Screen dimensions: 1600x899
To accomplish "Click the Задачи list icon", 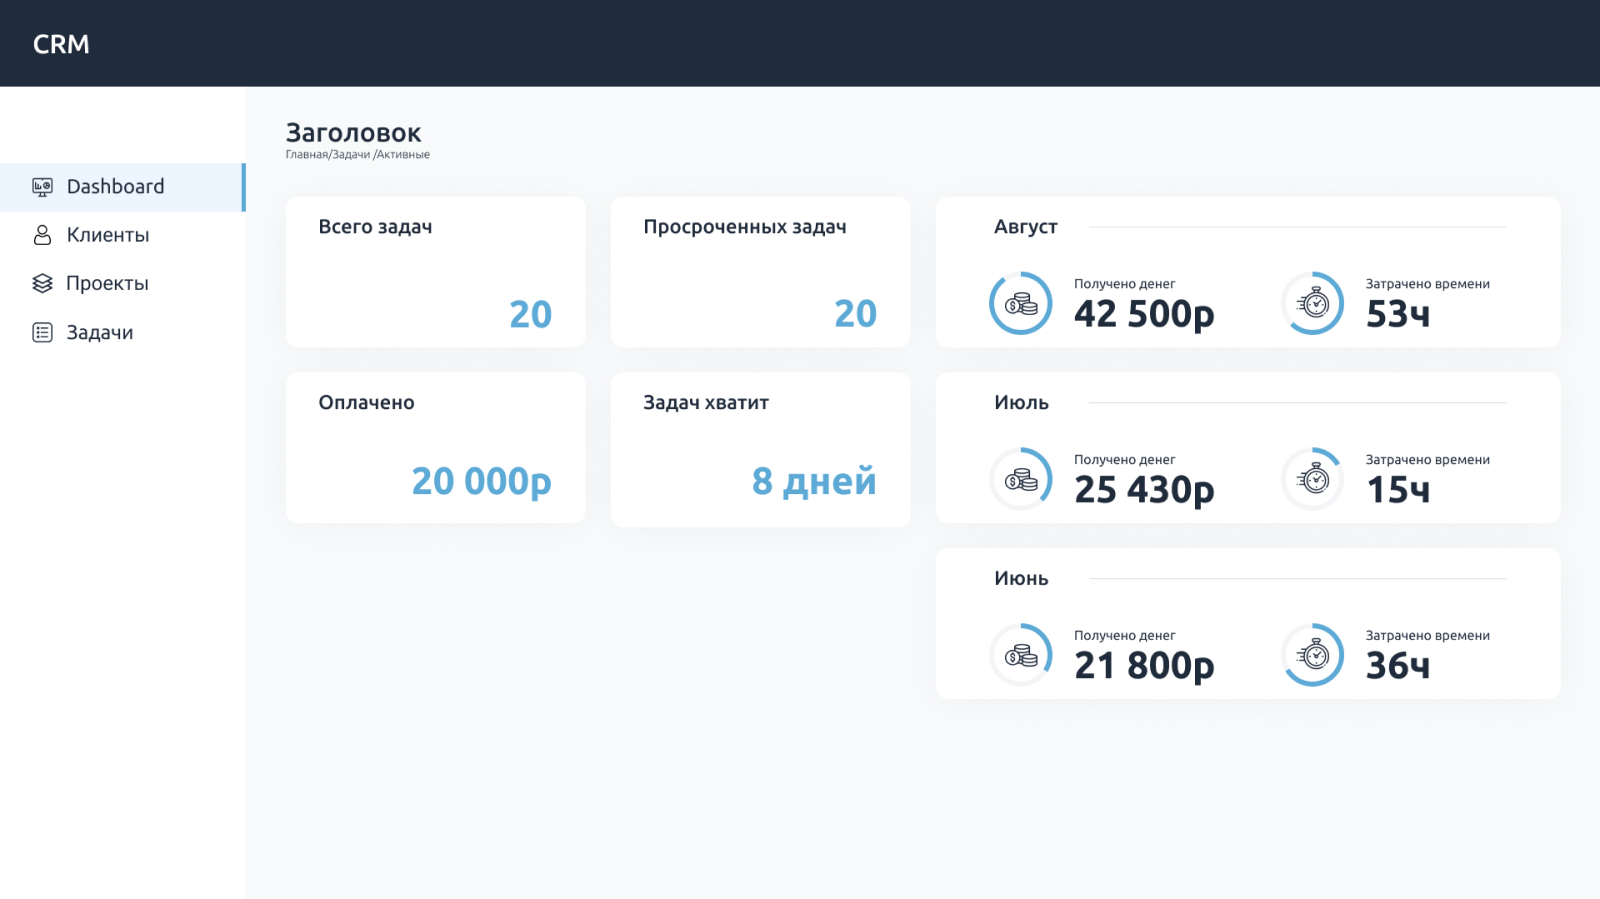I will click(x=42, y=332).
